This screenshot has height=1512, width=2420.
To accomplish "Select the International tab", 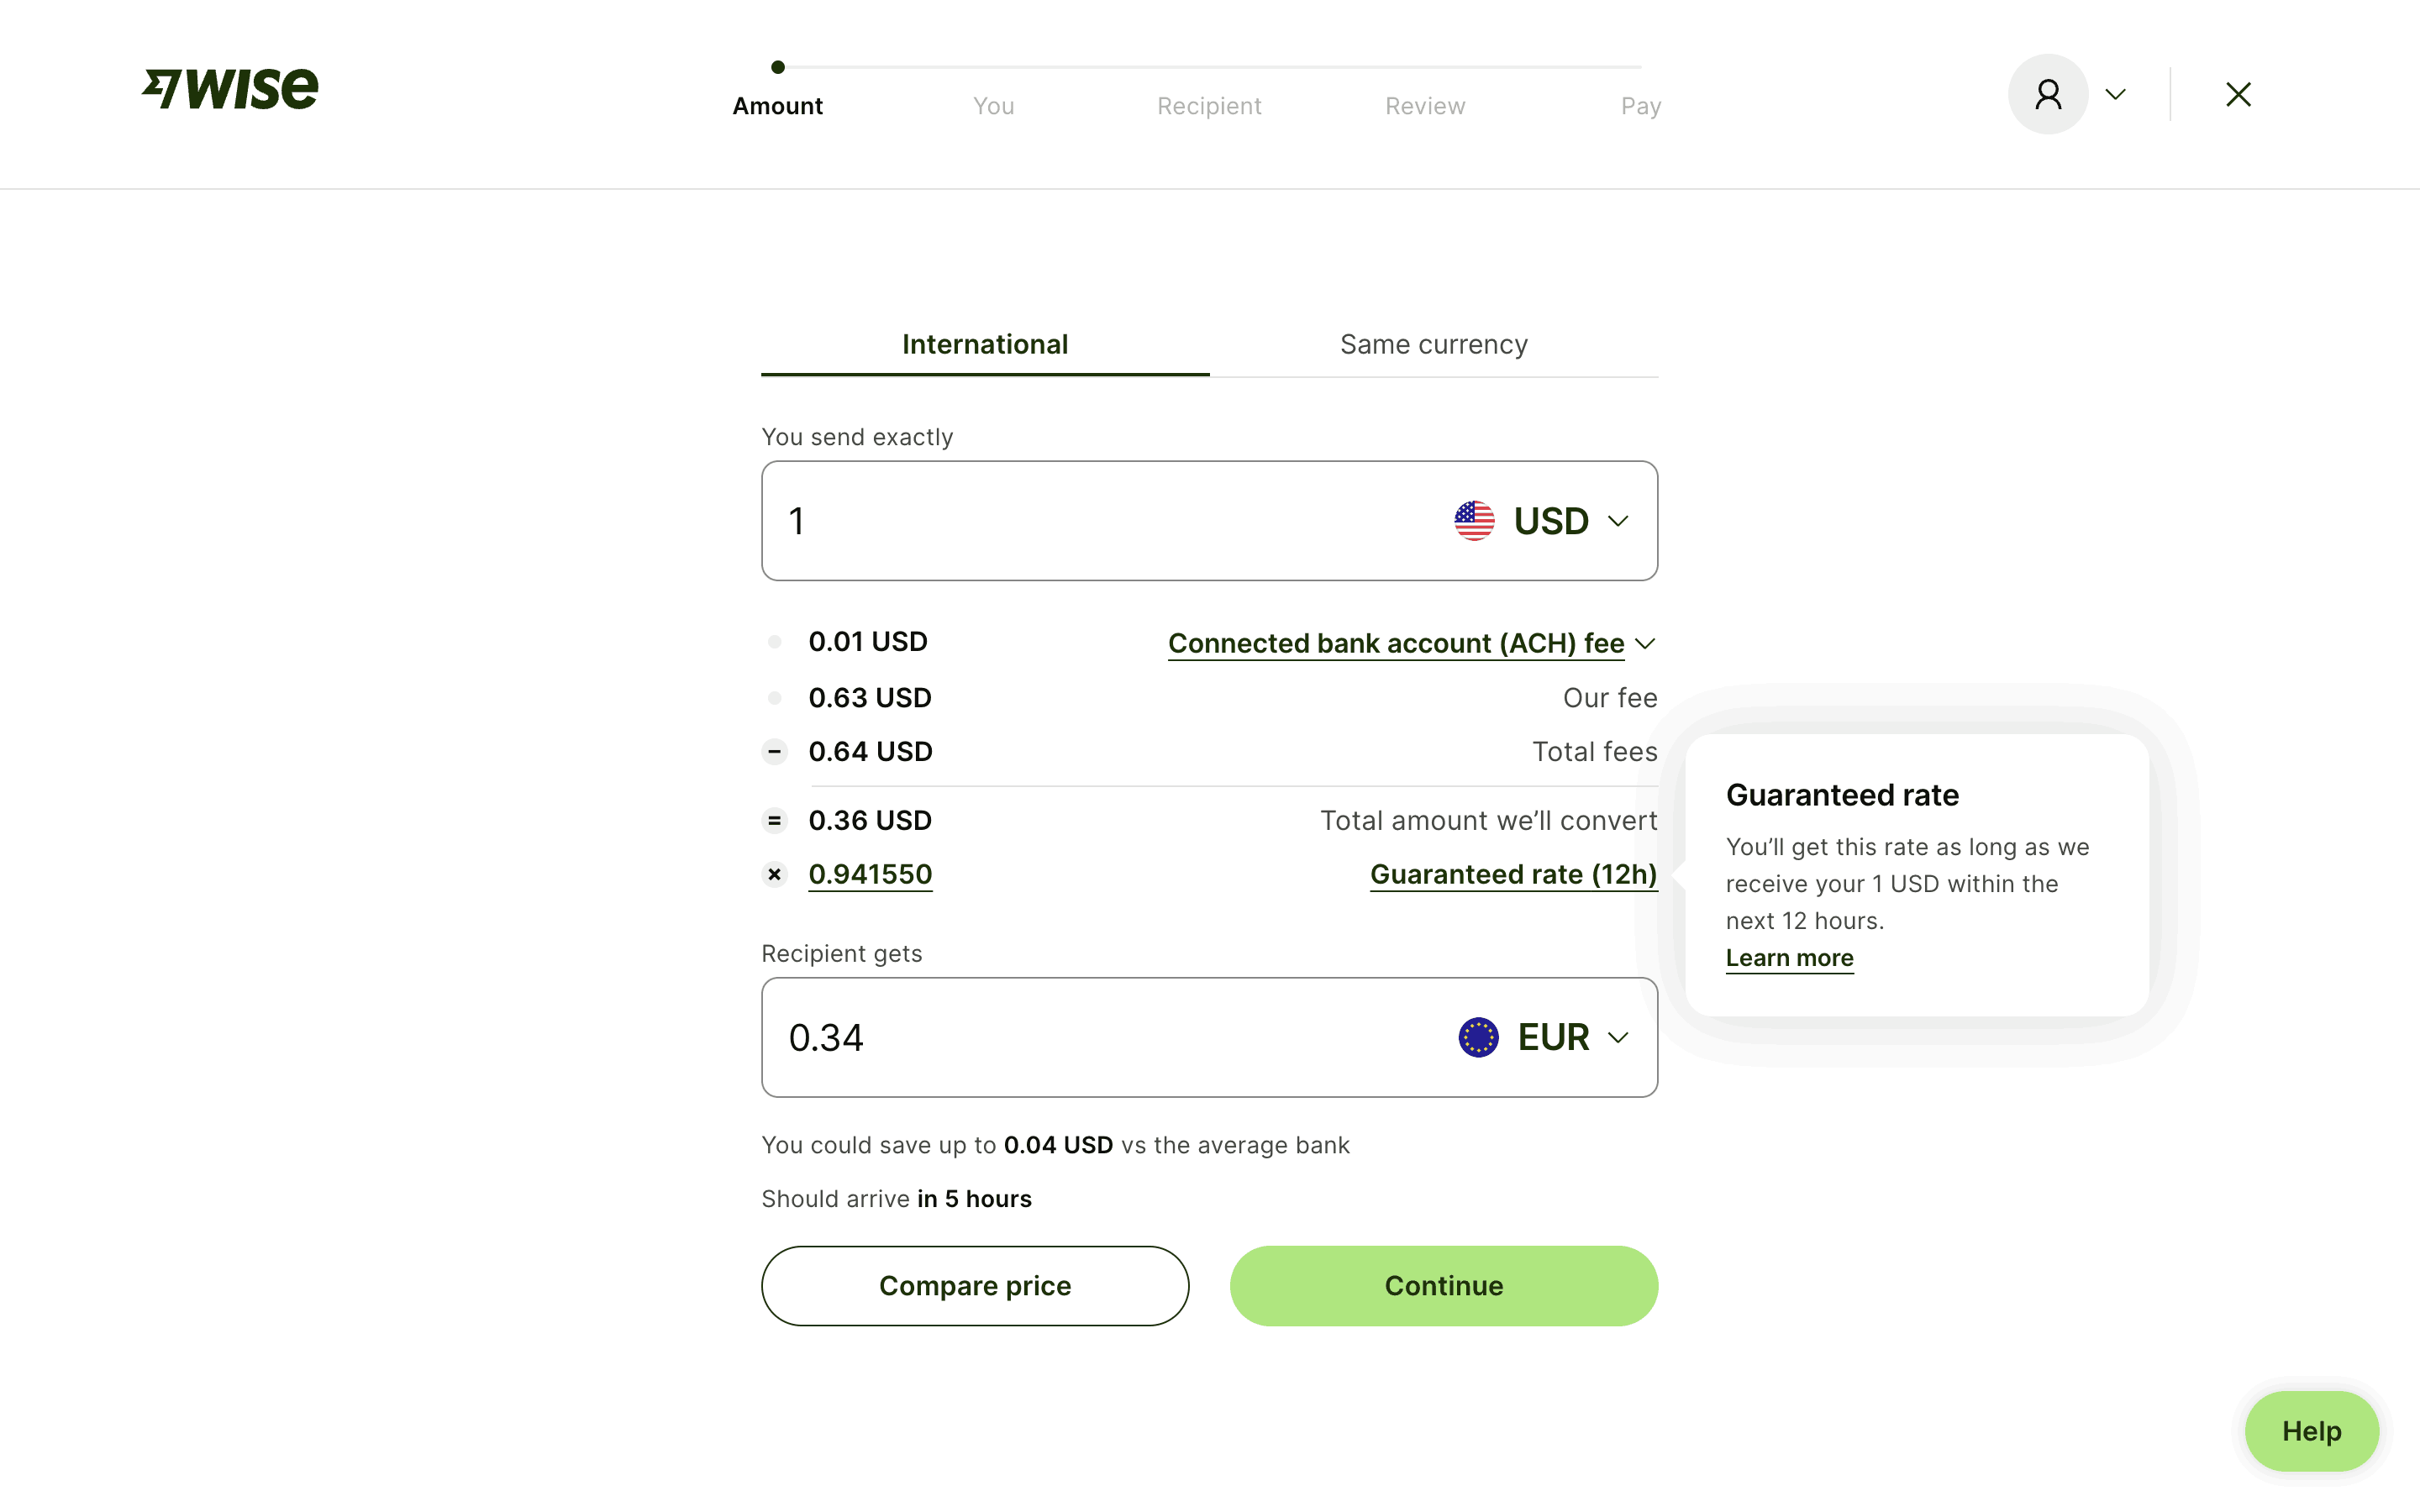I will pyautogui.click(x=984, y=345).
